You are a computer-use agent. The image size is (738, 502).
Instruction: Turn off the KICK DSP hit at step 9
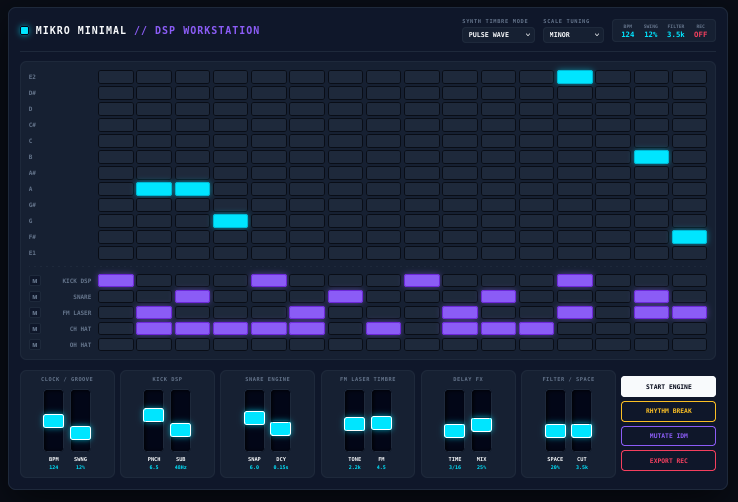point(422,281)
